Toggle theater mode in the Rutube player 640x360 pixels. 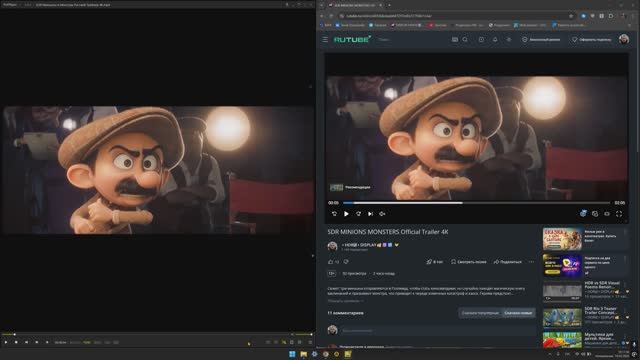(x=607, y=213)
